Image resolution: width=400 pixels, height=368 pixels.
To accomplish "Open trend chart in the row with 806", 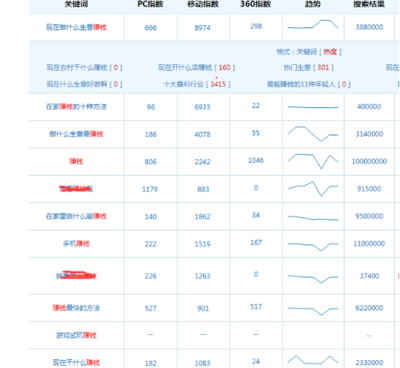I will (313, 161).
